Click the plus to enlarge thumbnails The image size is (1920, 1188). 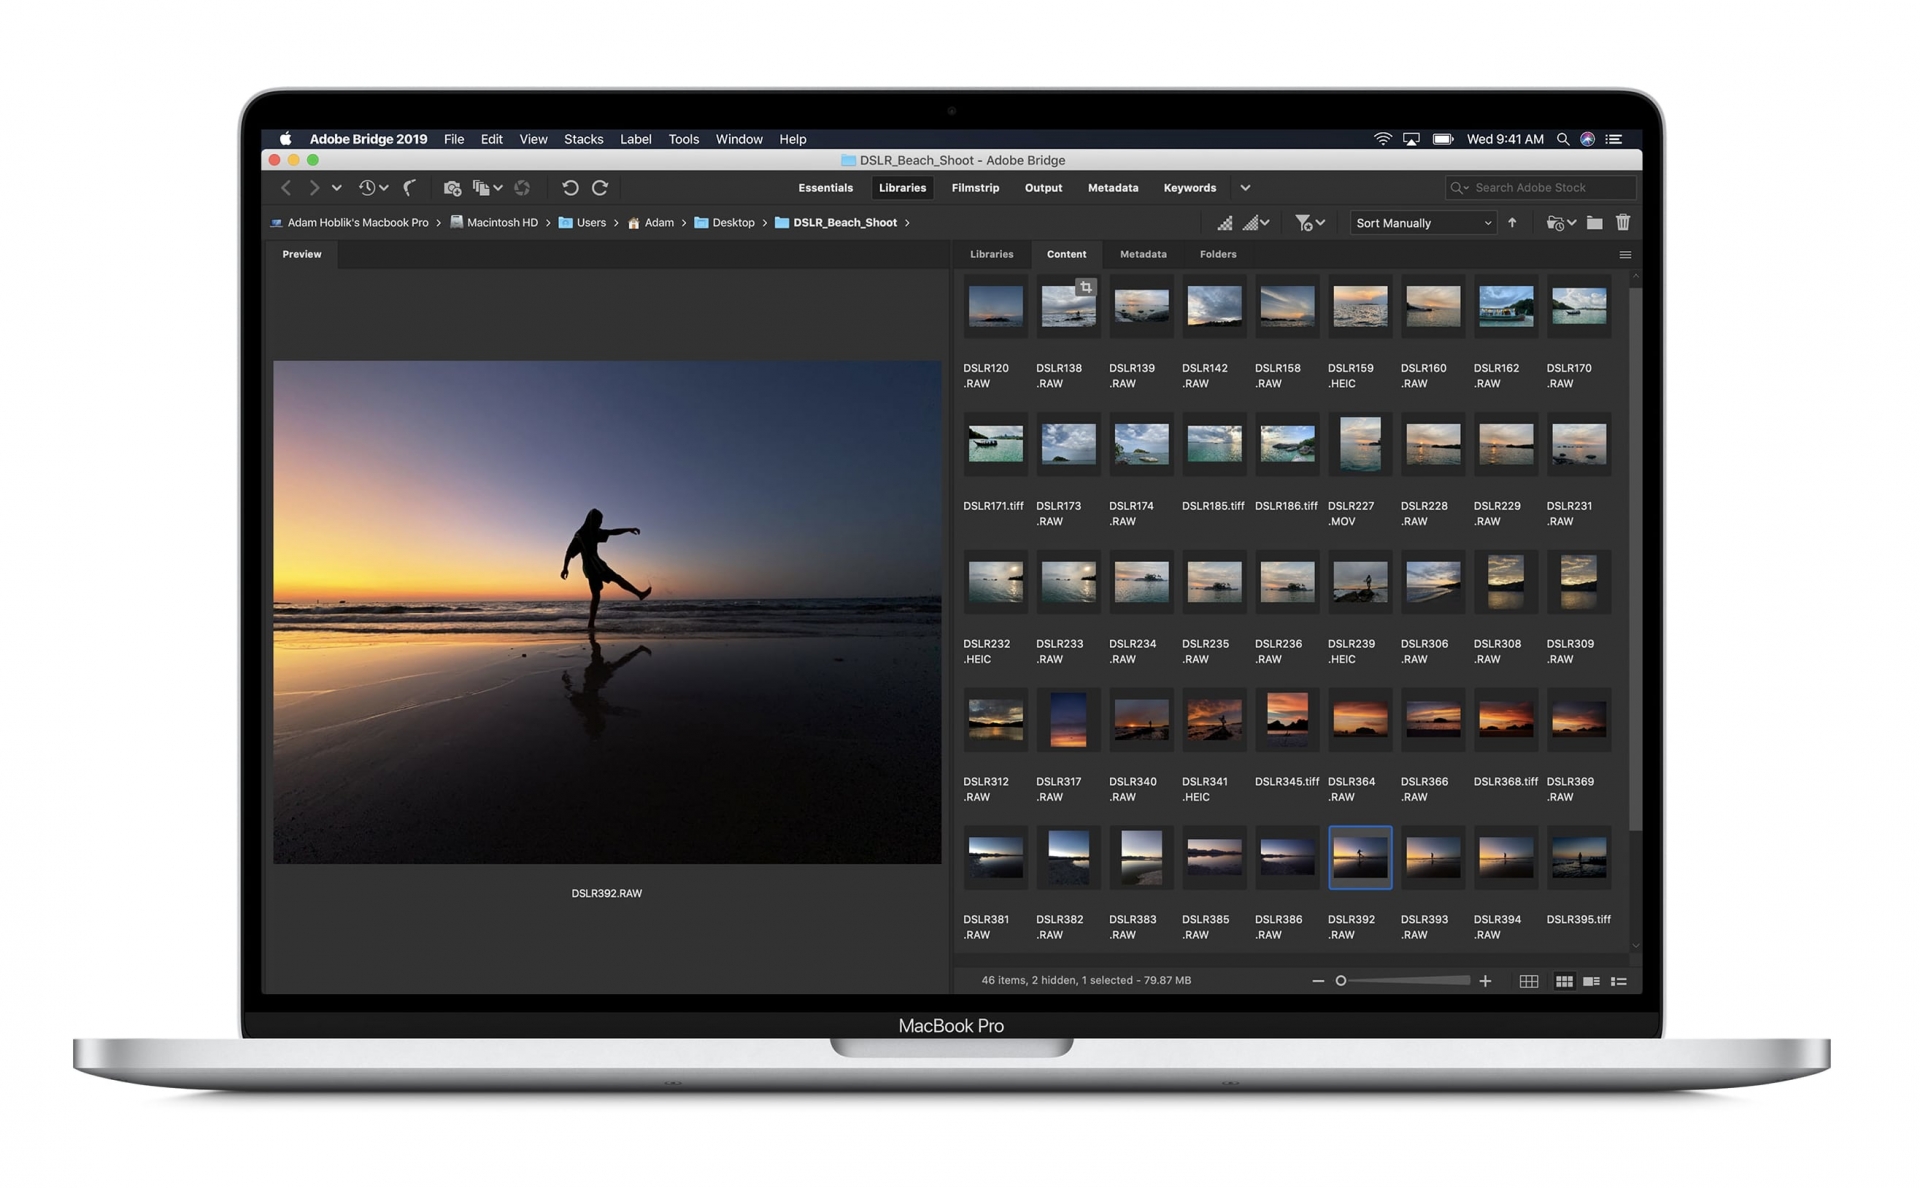(x=1485, y=981)
